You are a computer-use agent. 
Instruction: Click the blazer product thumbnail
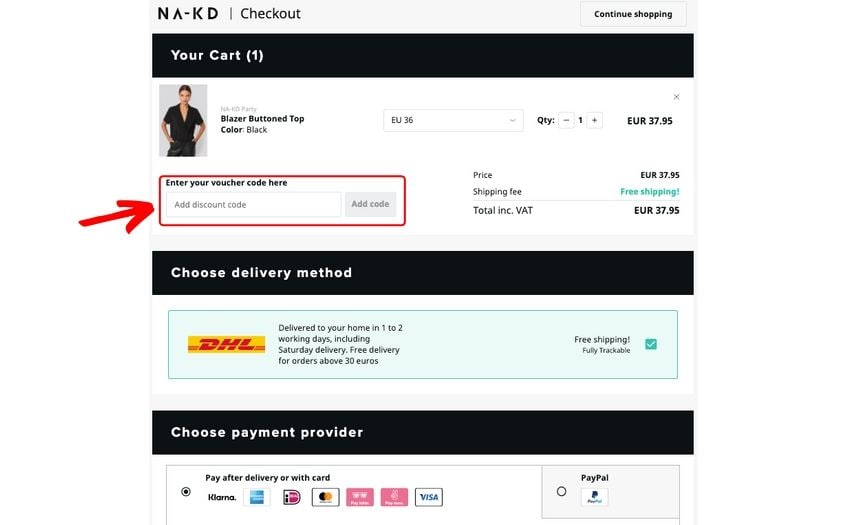point(183,120)
